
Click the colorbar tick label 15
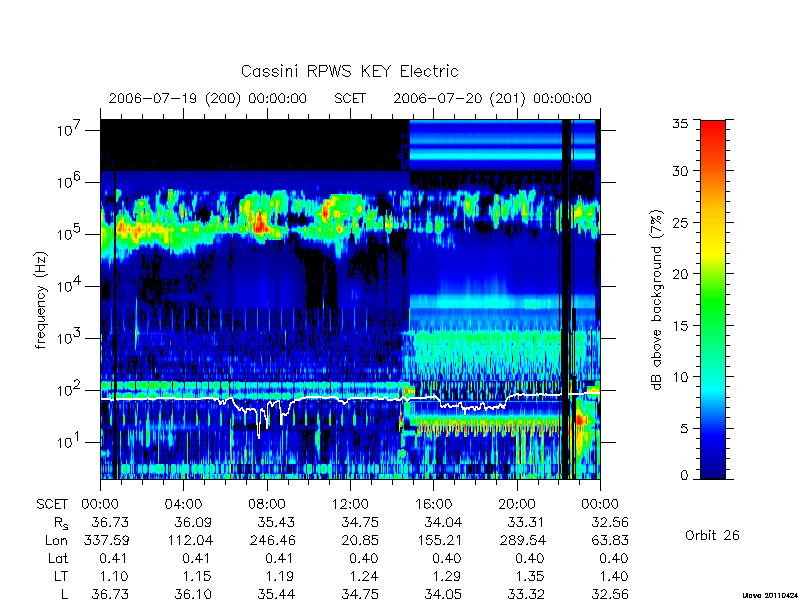680,326
